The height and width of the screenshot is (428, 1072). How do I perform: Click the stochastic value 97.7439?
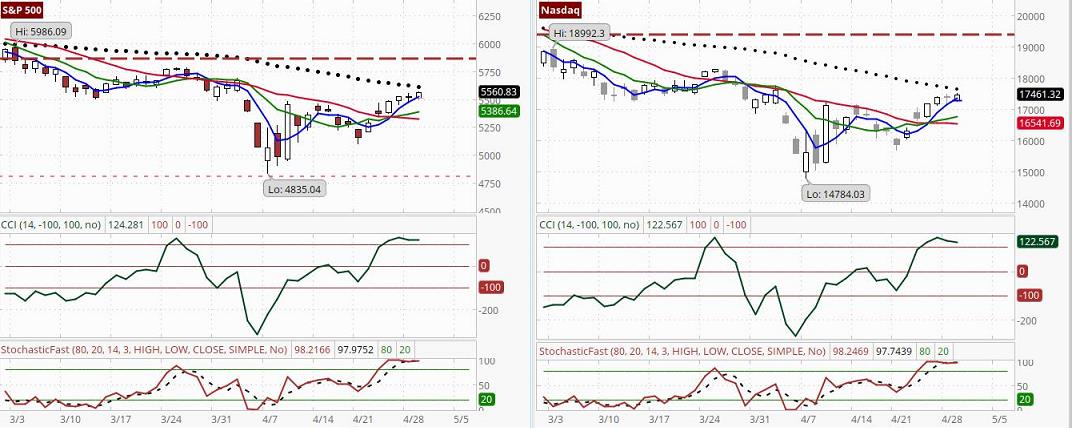click(892, 351)
